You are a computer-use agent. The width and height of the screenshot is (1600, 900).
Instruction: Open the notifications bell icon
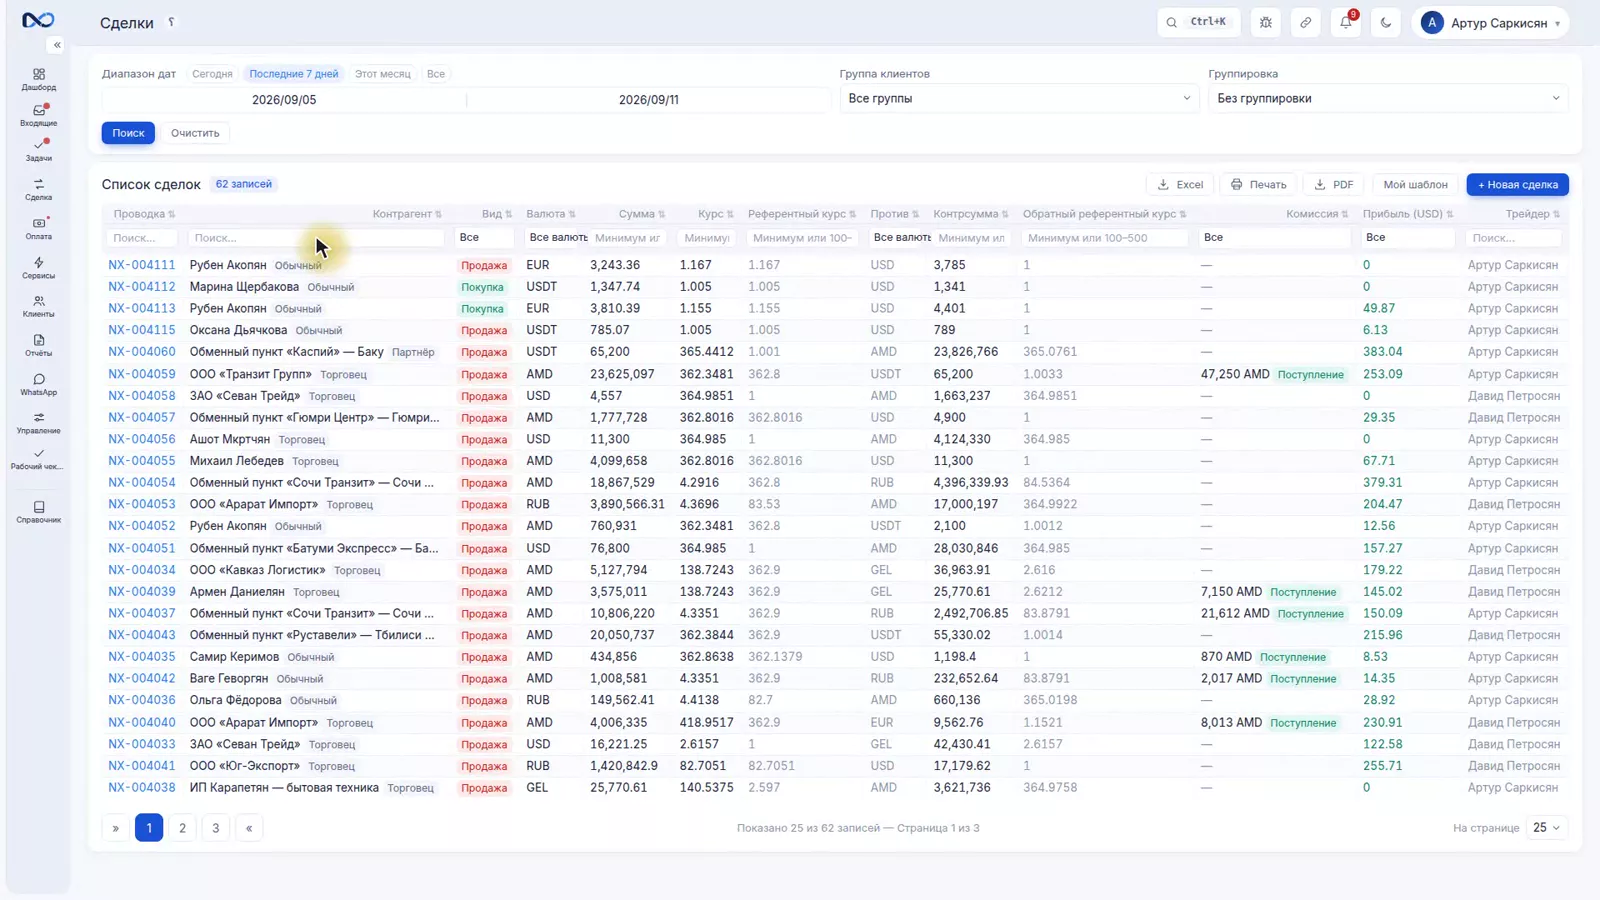(x=1346, y=22)
